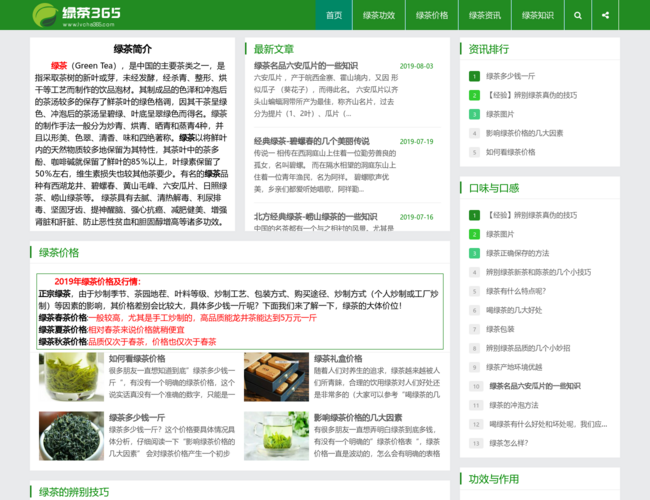This screenshot has height=500, width=650.
Task: Open 【经验】辨别绿茶真伪的技巧 in 资讯排行
Action: (x=531, y=95)
